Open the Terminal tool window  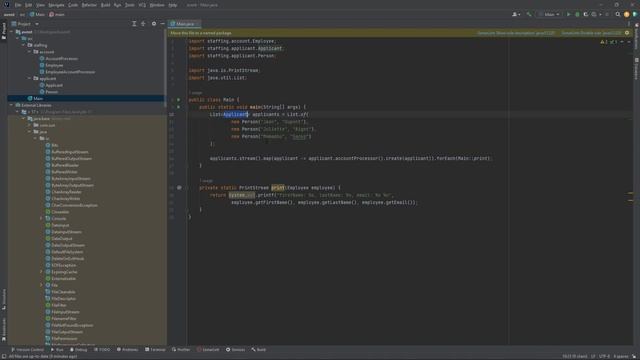tap(155, 350)
